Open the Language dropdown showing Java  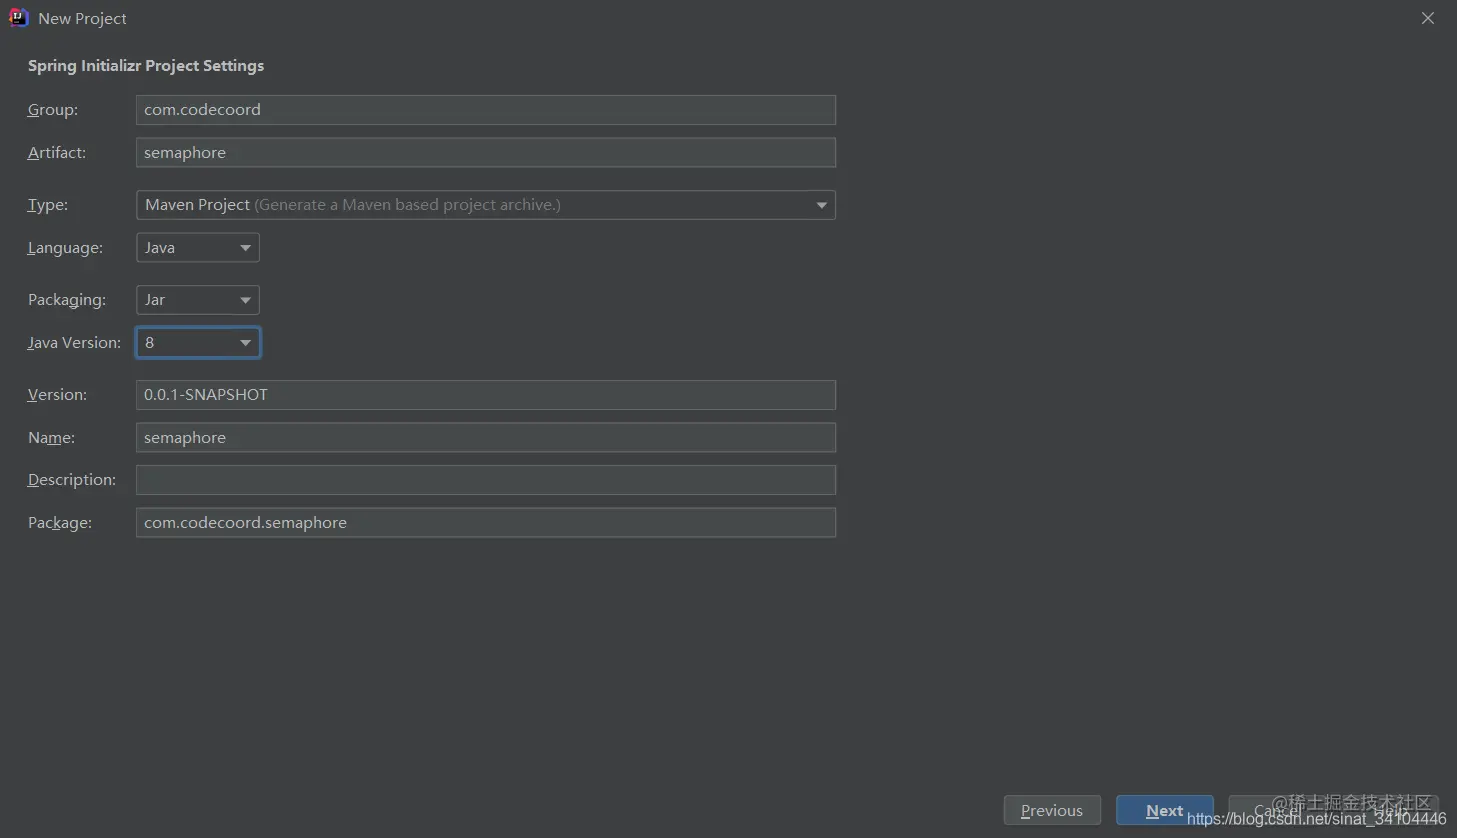coord(198,248)
